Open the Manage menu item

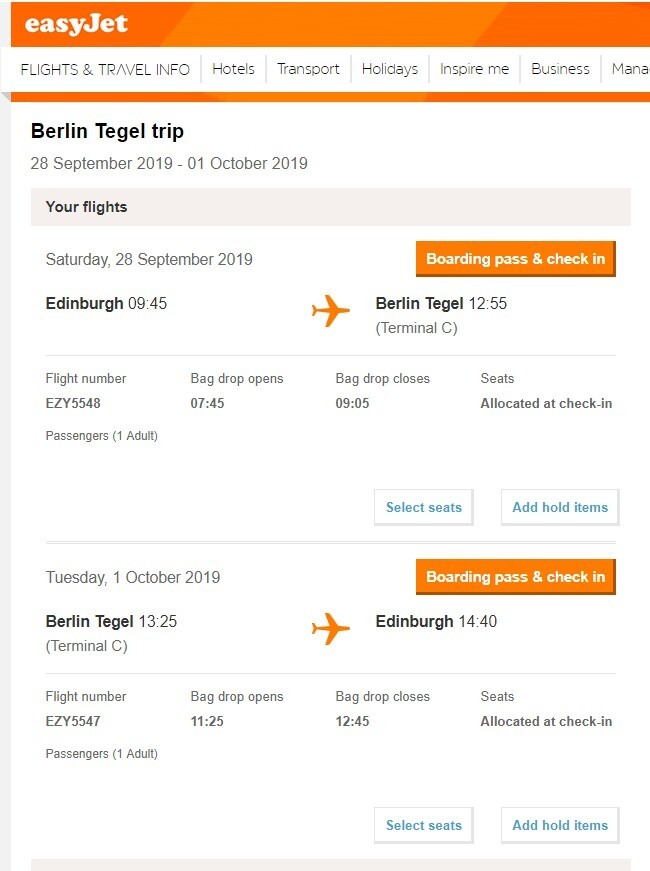point(630,69)
